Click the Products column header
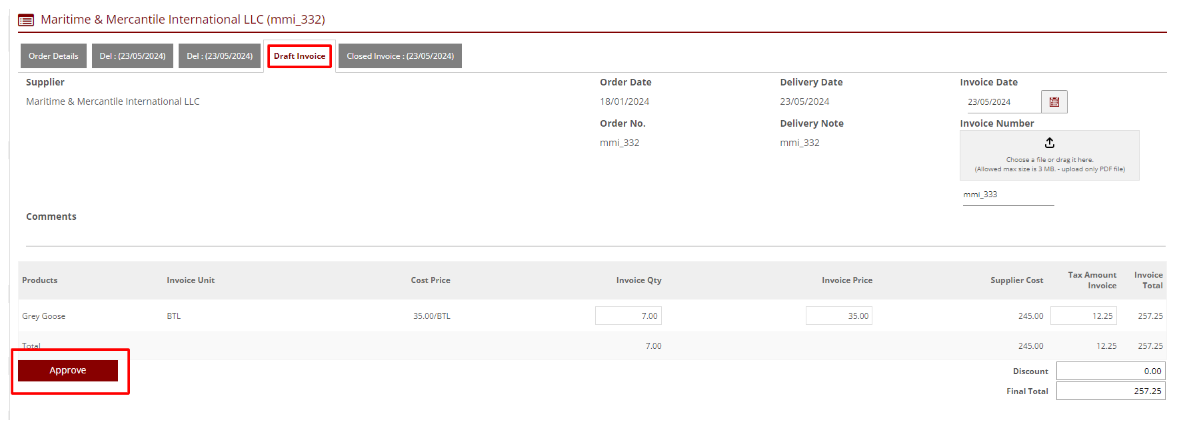Image resolution: width=1190 pixels, height=425 pixels. click(40, 280)
